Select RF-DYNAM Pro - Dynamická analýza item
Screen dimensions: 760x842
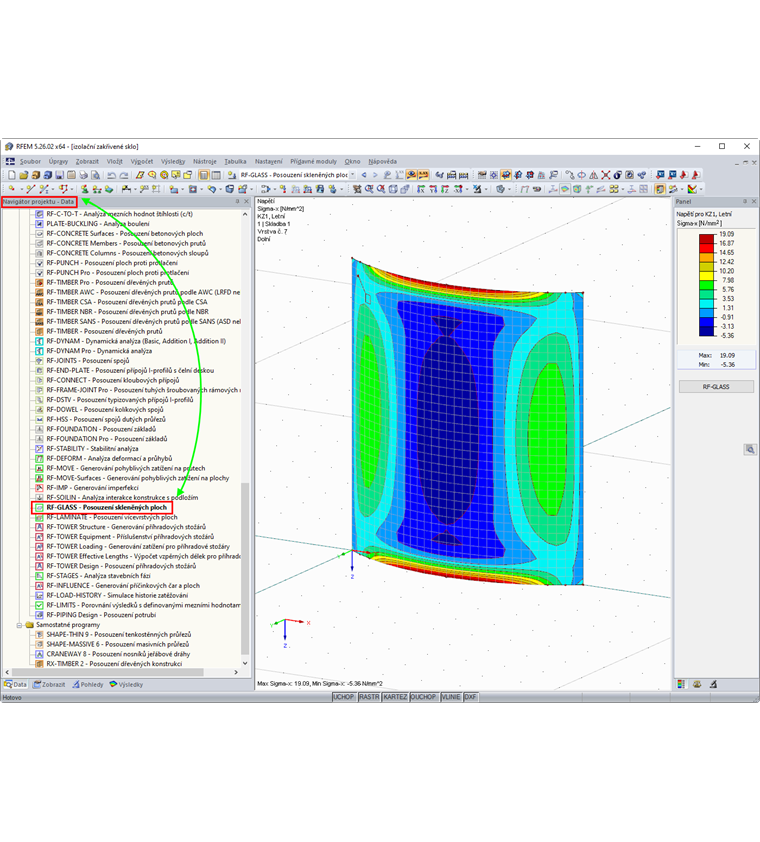[99, 351]
